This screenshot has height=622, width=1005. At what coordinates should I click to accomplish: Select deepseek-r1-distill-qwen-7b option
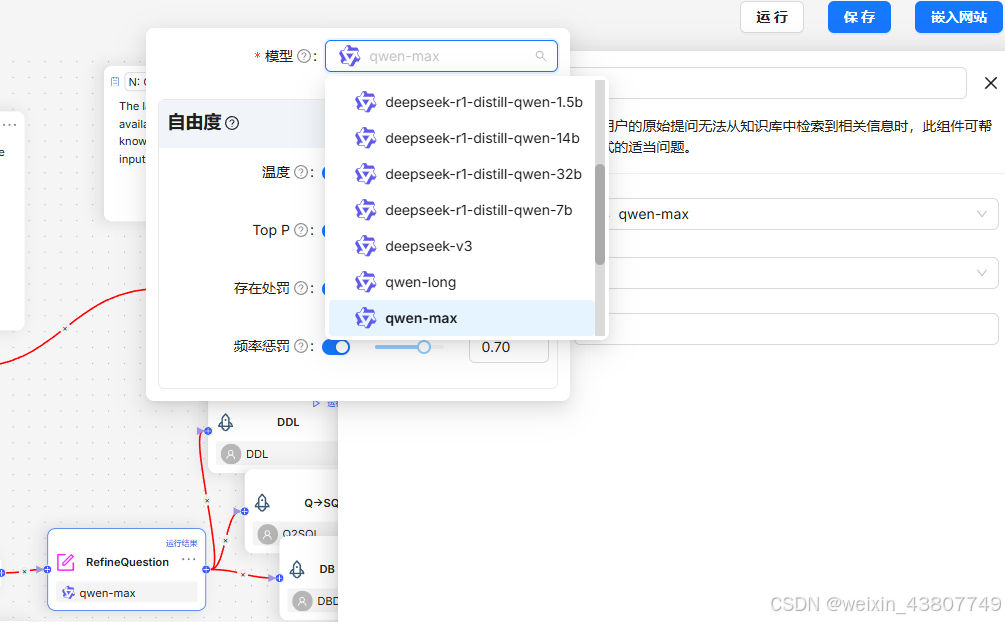tap(461, 210)
